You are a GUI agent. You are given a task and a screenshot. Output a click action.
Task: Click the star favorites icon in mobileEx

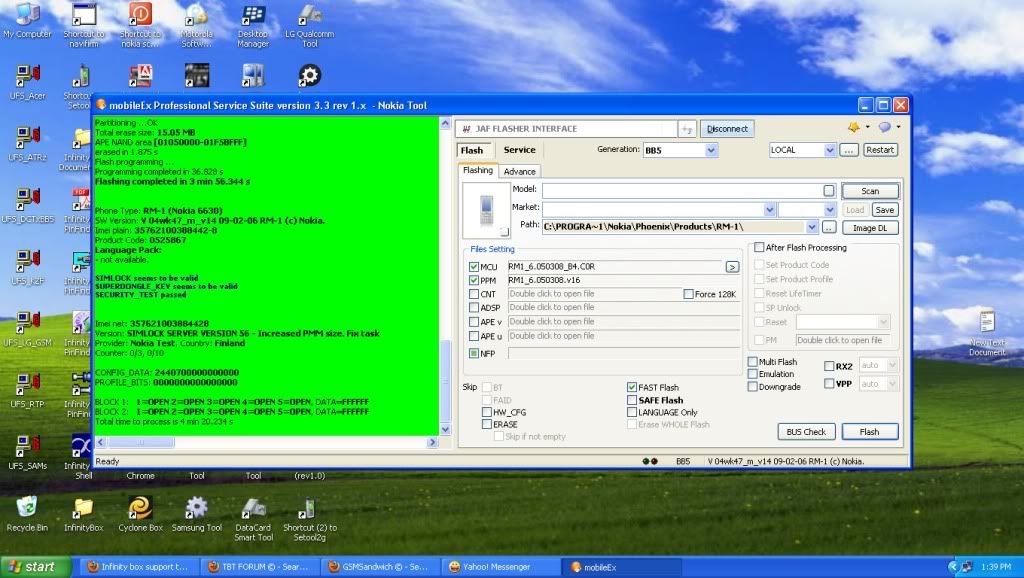[854, 127]
